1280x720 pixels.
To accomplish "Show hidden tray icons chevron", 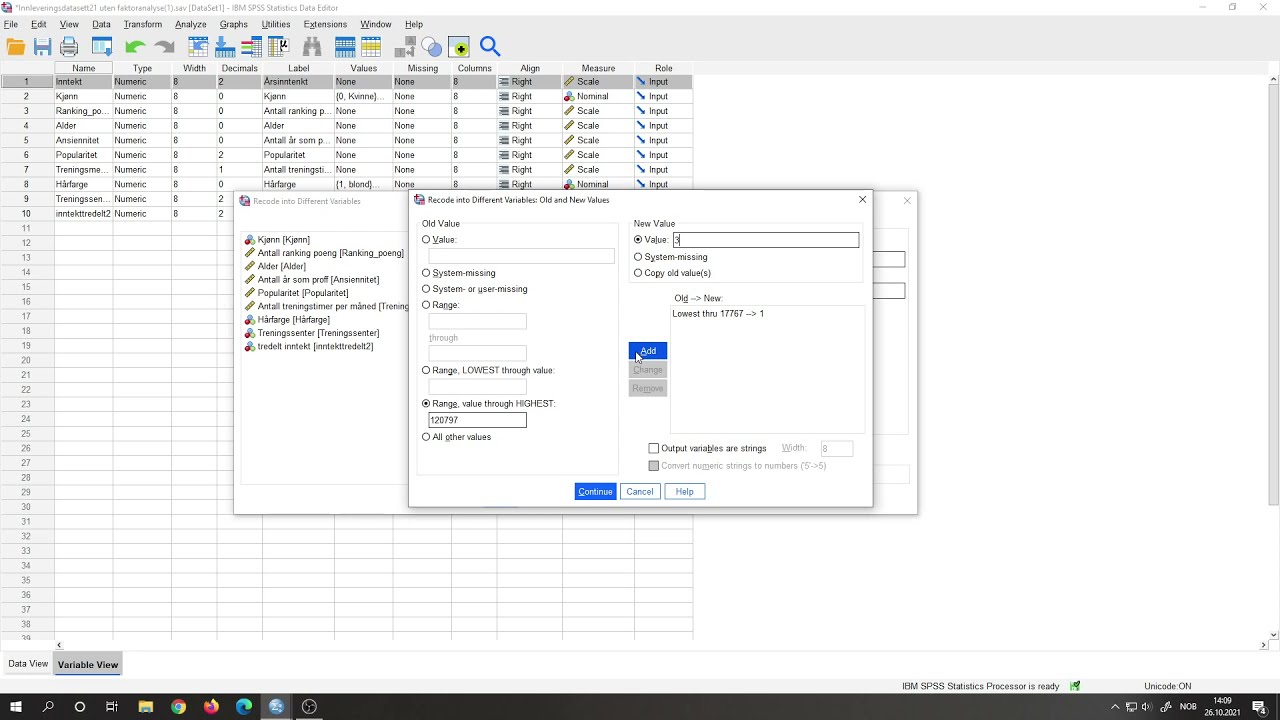I will [1115, 707].
